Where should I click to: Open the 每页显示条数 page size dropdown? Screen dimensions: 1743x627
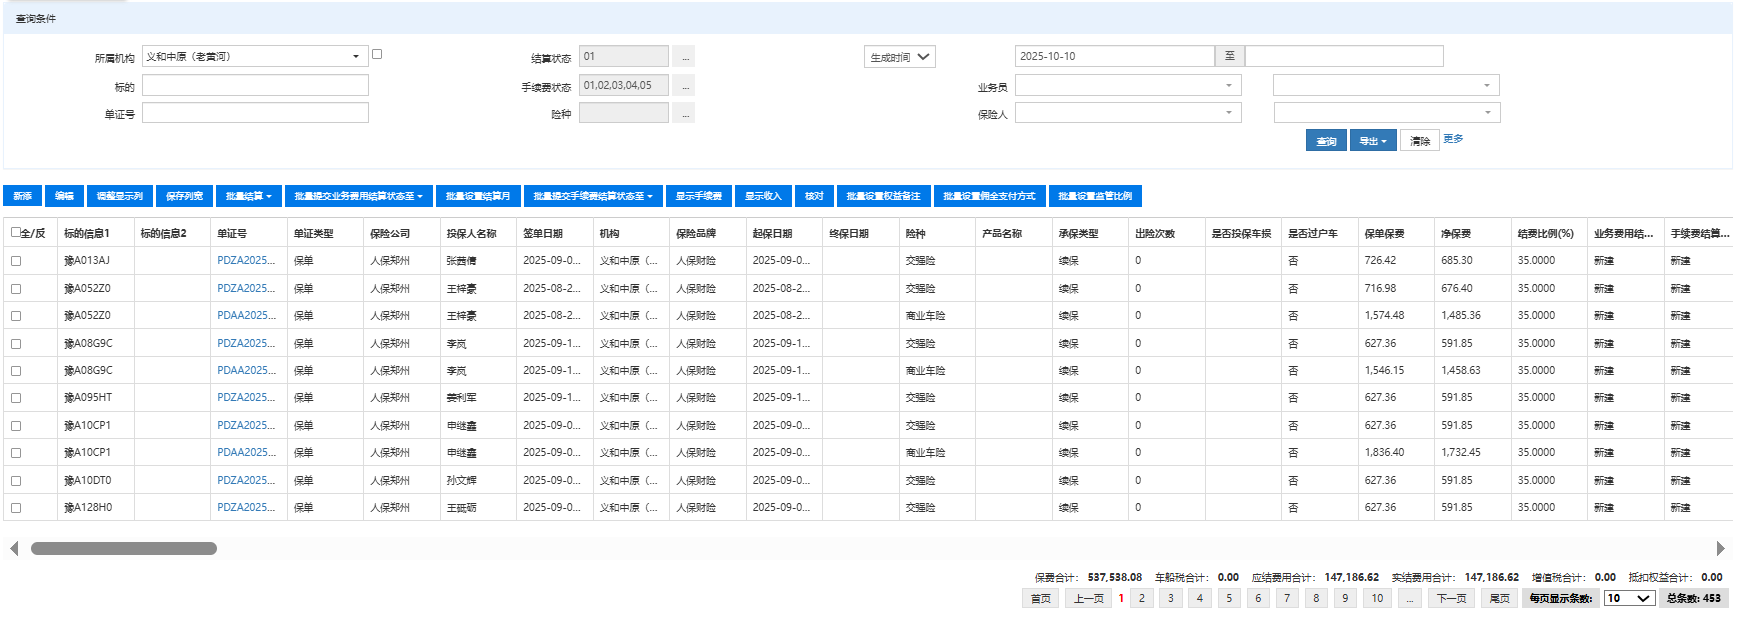coord(1628,598)
